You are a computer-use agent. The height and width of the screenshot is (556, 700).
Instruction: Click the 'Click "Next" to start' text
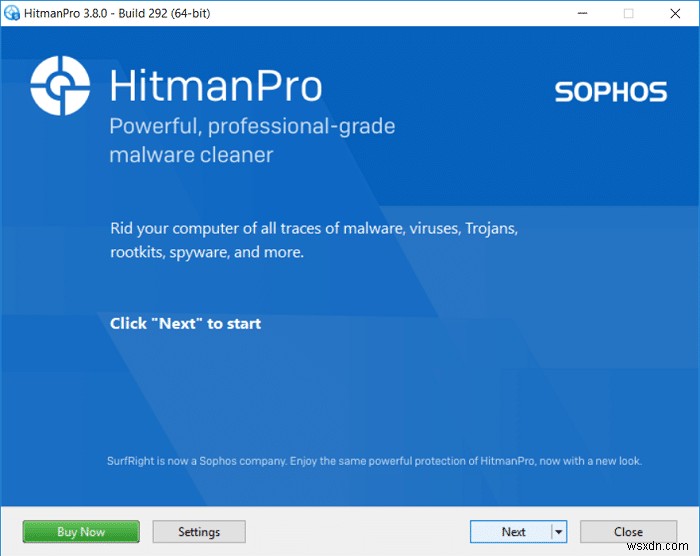pyautogui.click(x=185, y=323)
